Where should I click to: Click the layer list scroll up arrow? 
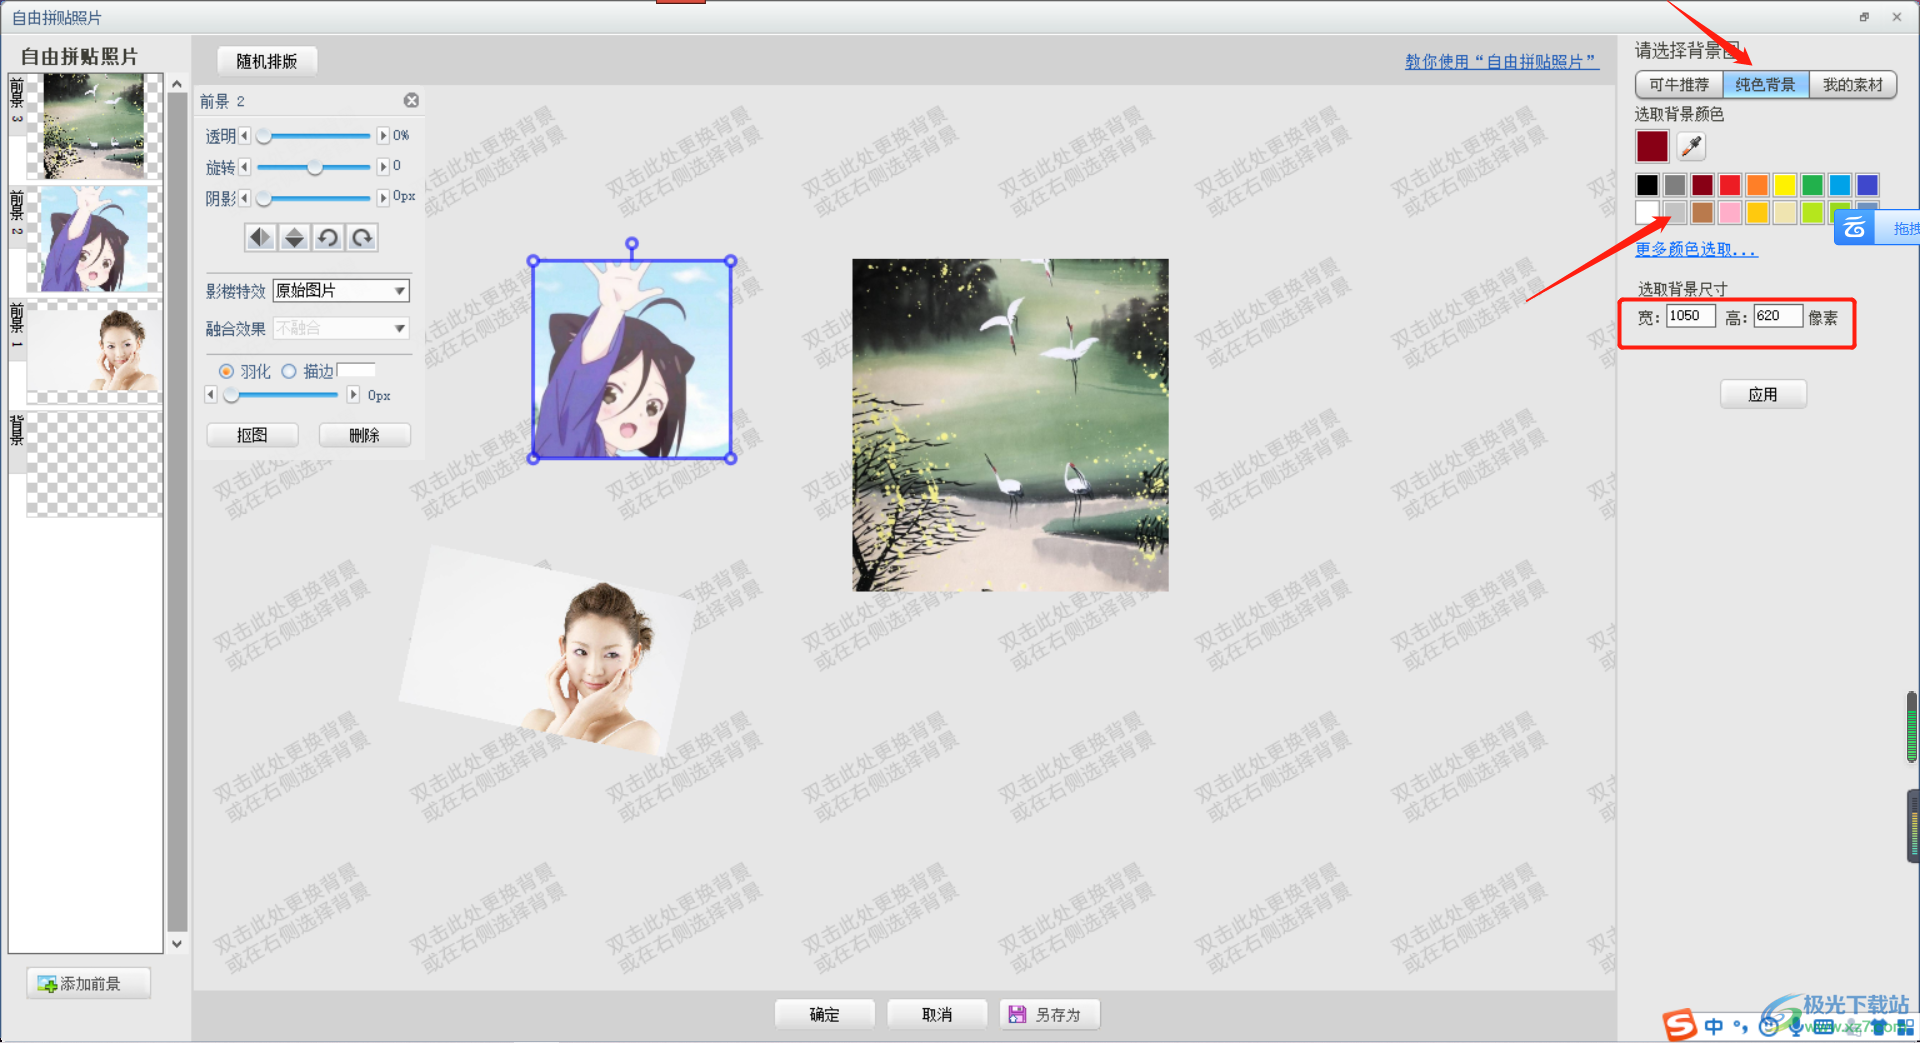click(177, 84)
